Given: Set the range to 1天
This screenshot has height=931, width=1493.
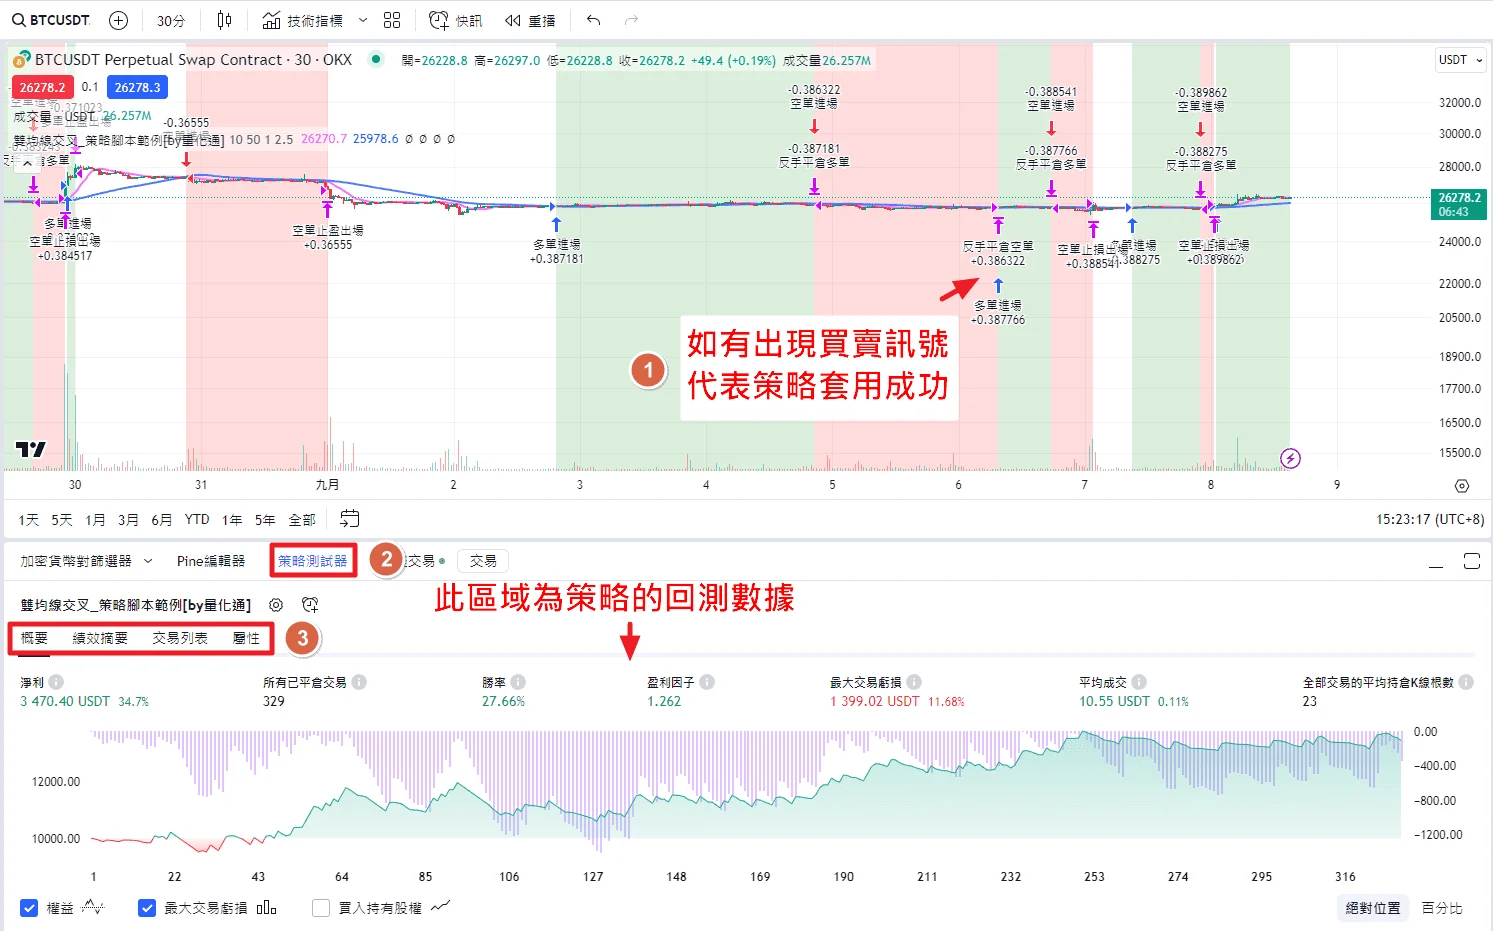Looking at the screenshot, I should (29, 519).
